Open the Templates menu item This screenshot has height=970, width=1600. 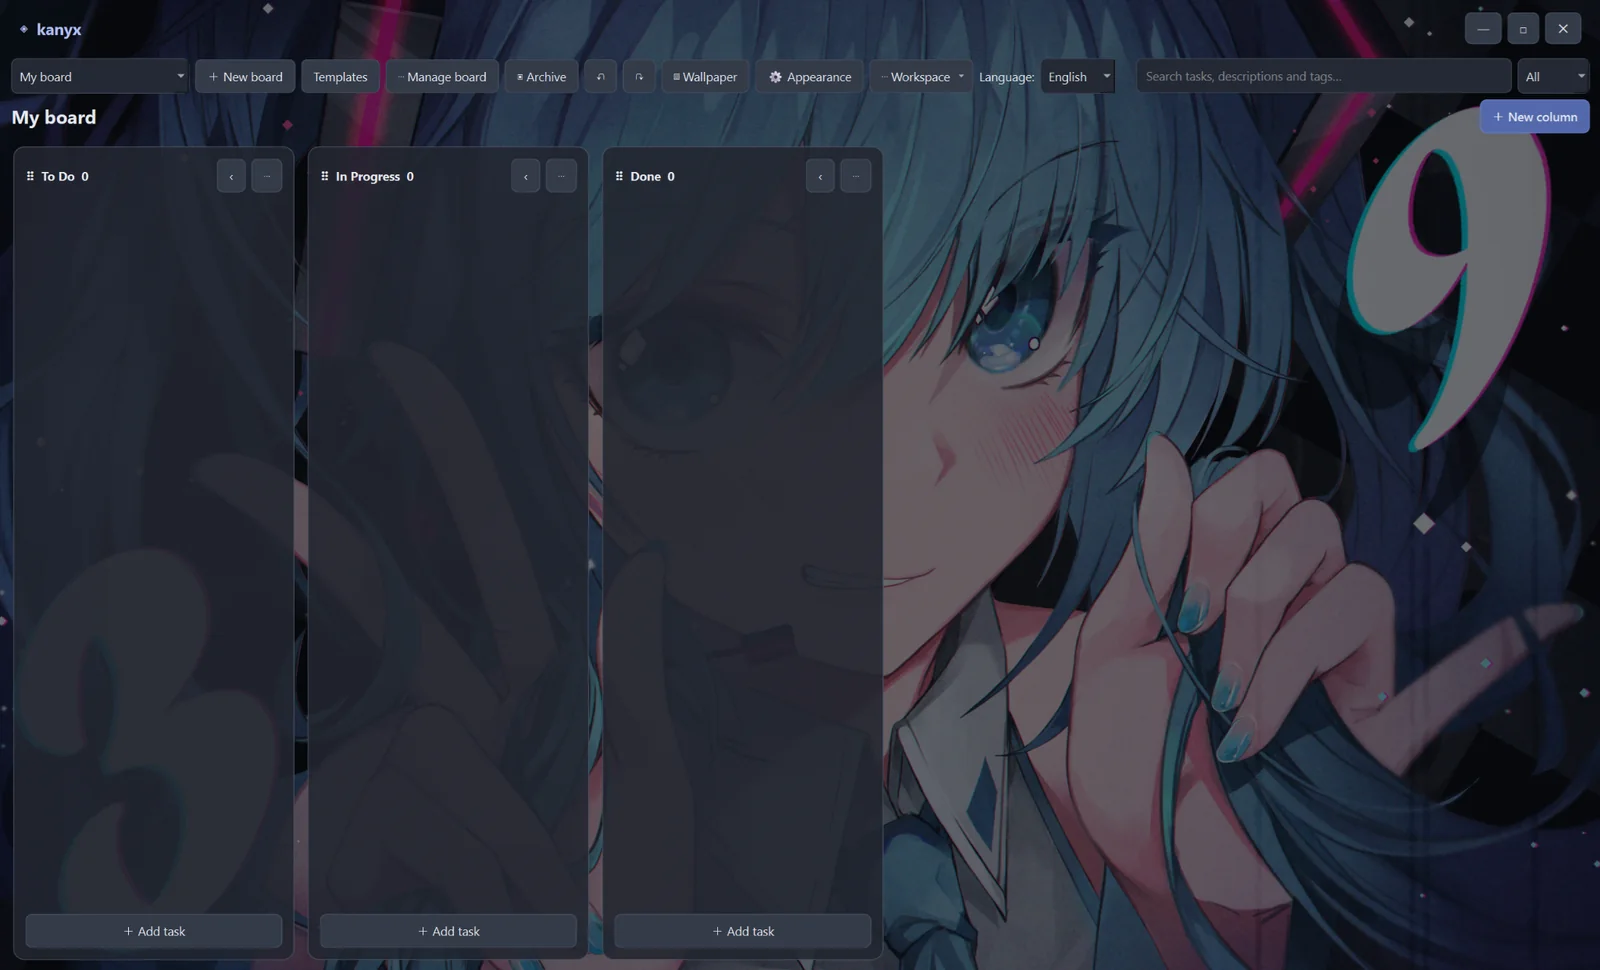340,77
